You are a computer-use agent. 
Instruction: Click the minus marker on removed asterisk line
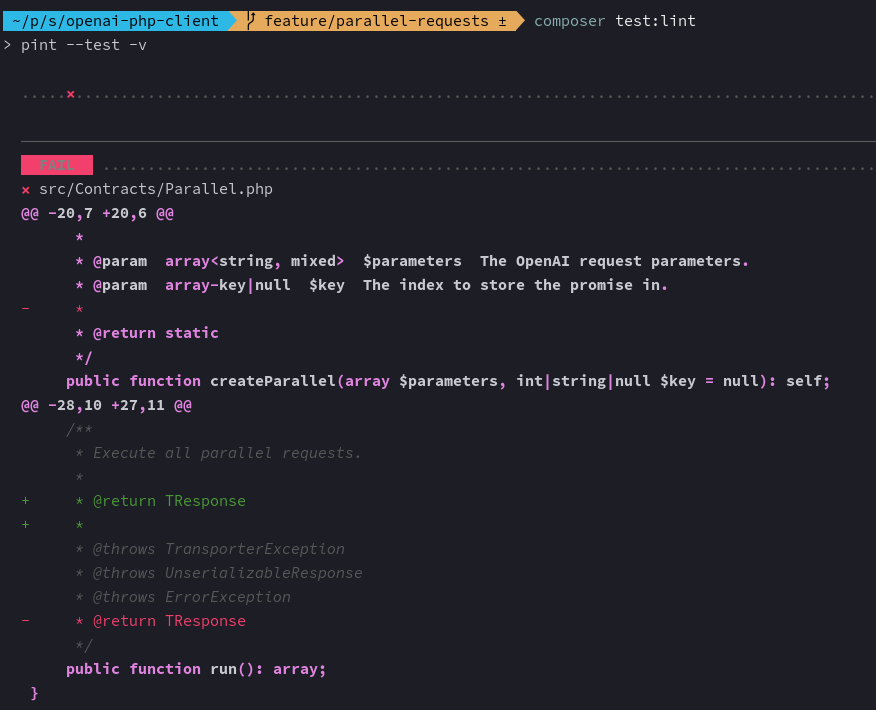click(26, 308)
